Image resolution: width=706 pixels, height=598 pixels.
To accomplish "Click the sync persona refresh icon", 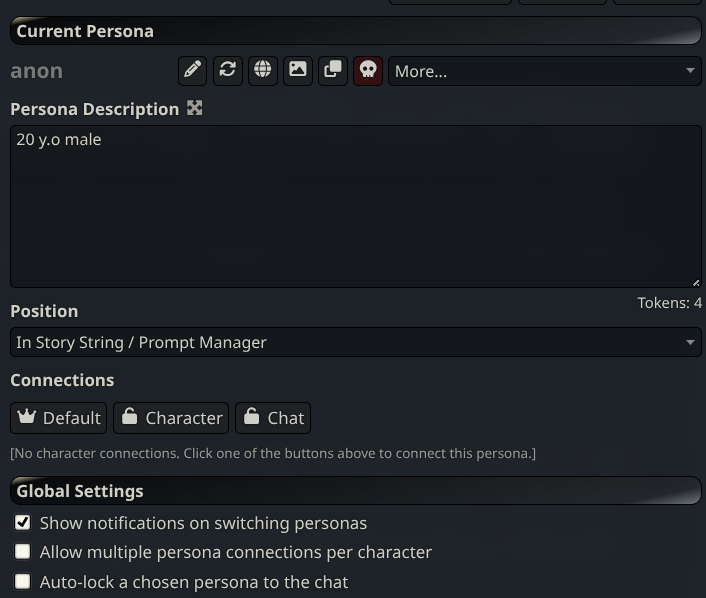I will click(x=228, y=70).
